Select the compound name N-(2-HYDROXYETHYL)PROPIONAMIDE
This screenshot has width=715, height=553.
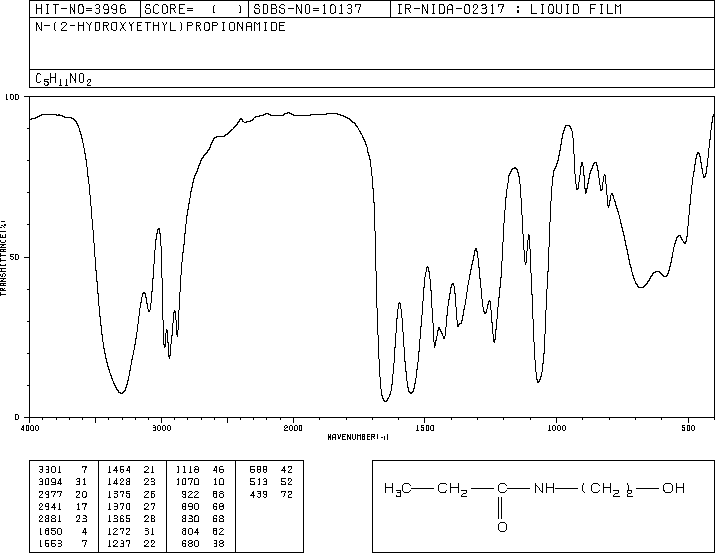click(160, 27)
